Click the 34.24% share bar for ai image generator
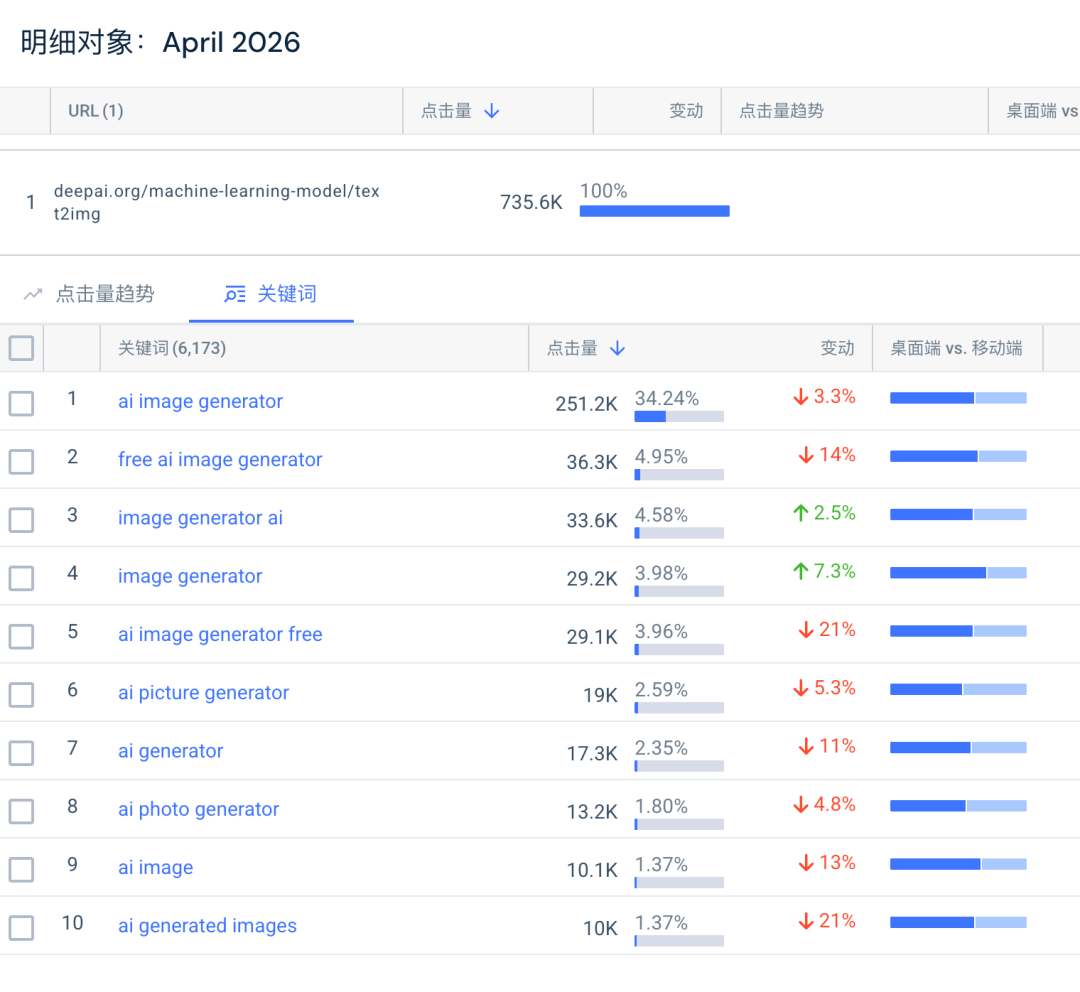 pos(679,416)
